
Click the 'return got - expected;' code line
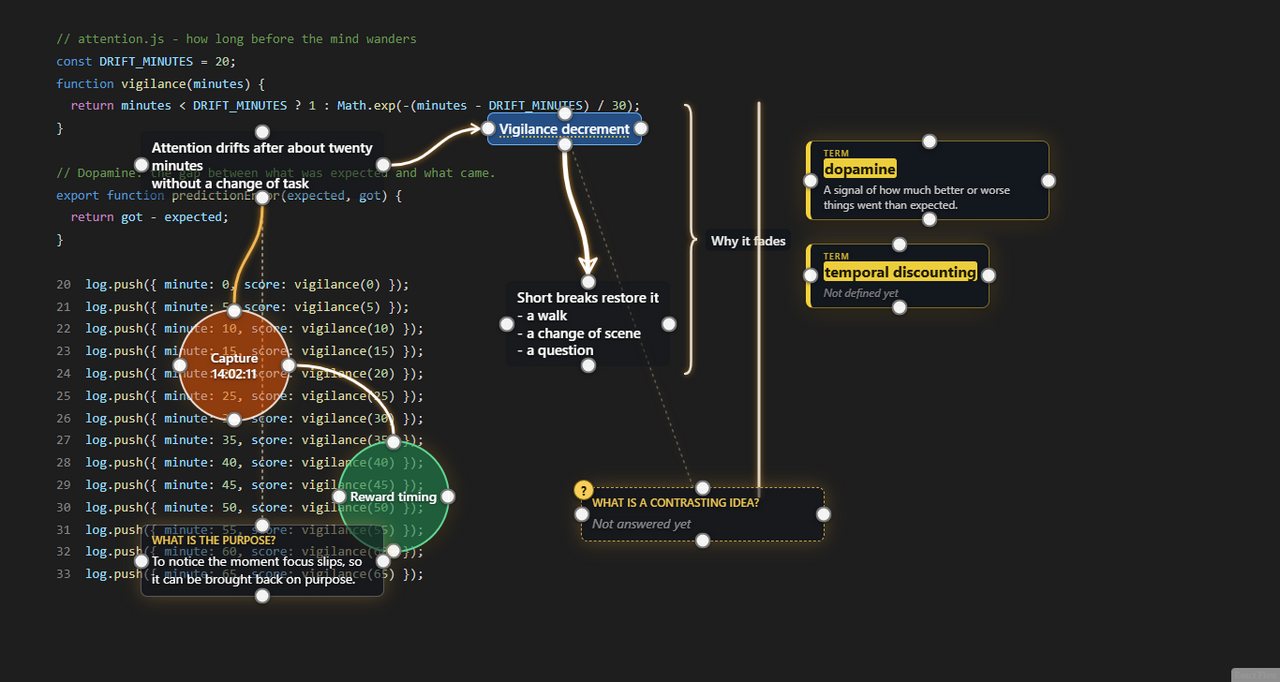pos(149,217)
